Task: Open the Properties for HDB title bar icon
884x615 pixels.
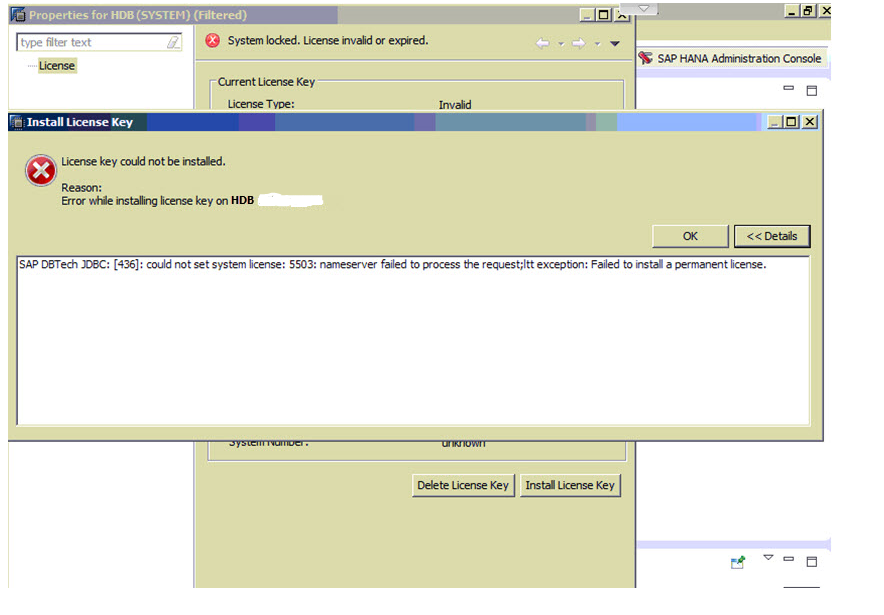Action: 19,15
